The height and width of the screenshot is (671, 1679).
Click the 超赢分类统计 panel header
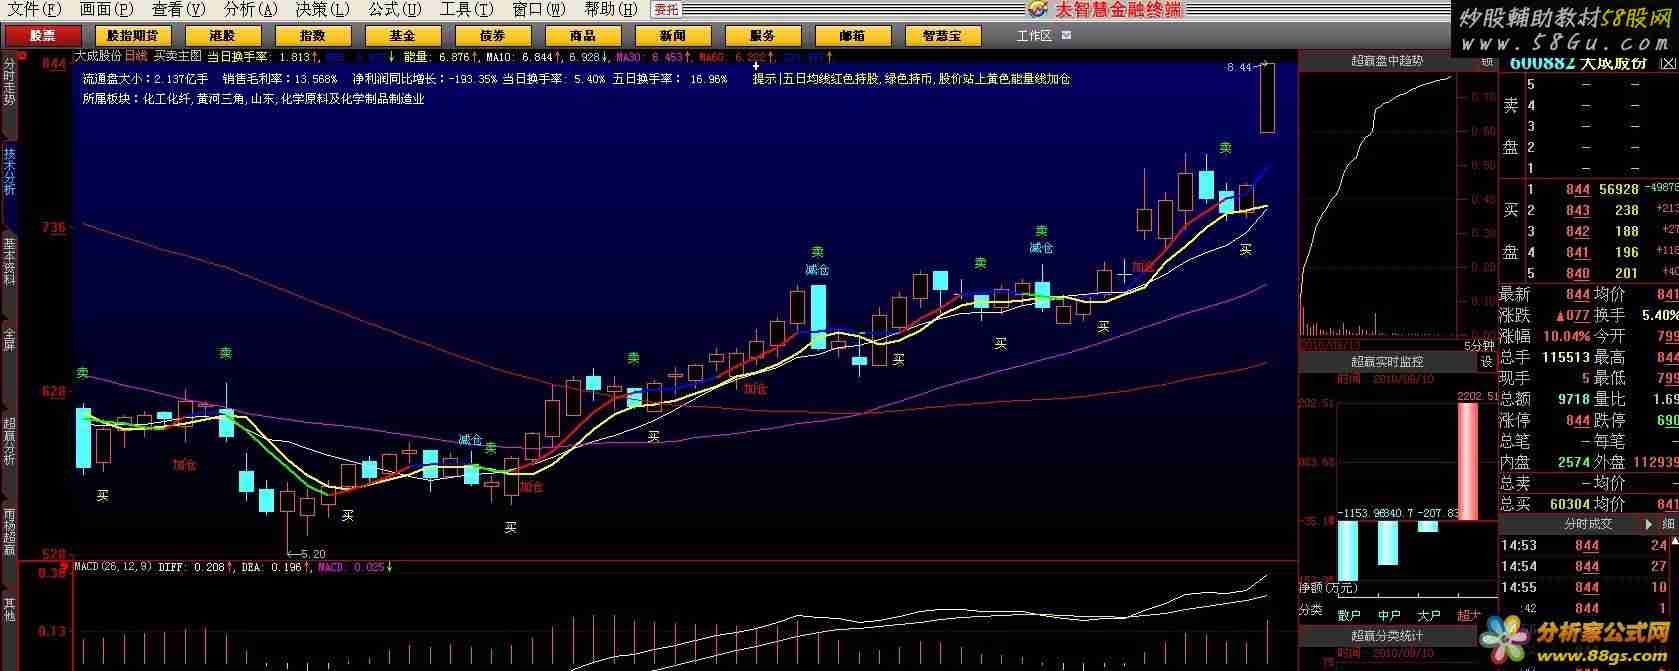1386,636
